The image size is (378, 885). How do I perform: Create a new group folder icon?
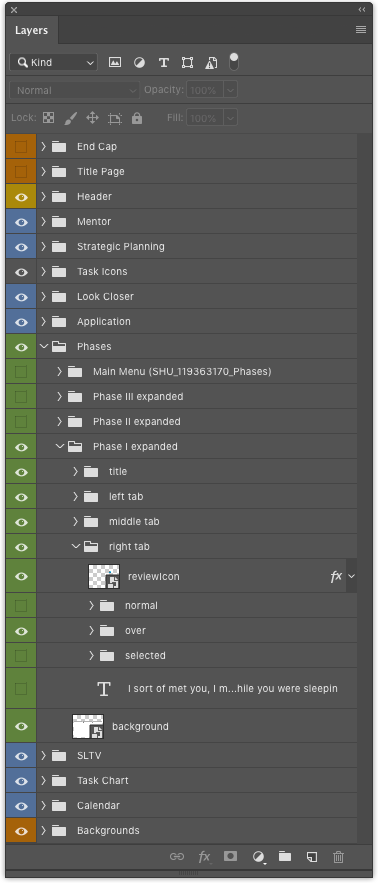coord(285,856)
